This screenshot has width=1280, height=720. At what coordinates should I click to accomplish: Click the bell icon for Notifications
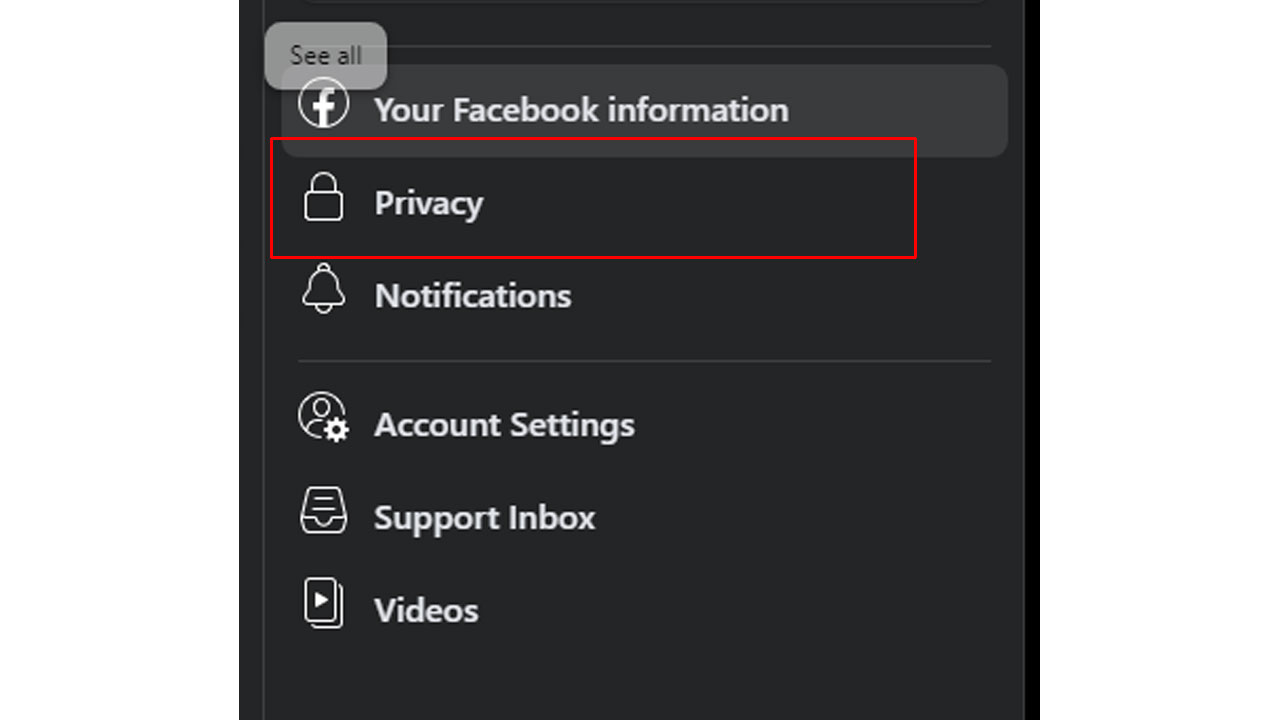coord(323,289)
